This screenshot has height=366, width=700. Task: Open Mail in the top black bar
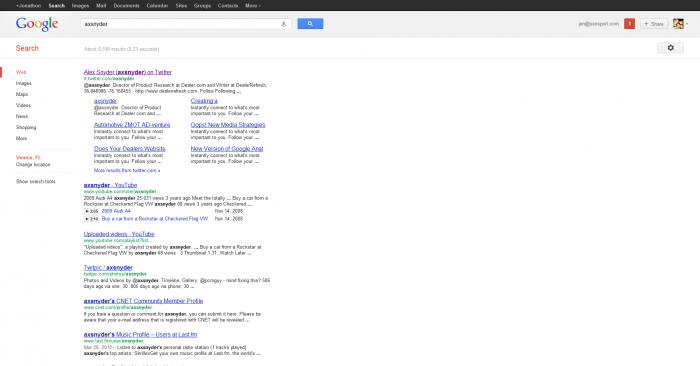tap(101, 5)
